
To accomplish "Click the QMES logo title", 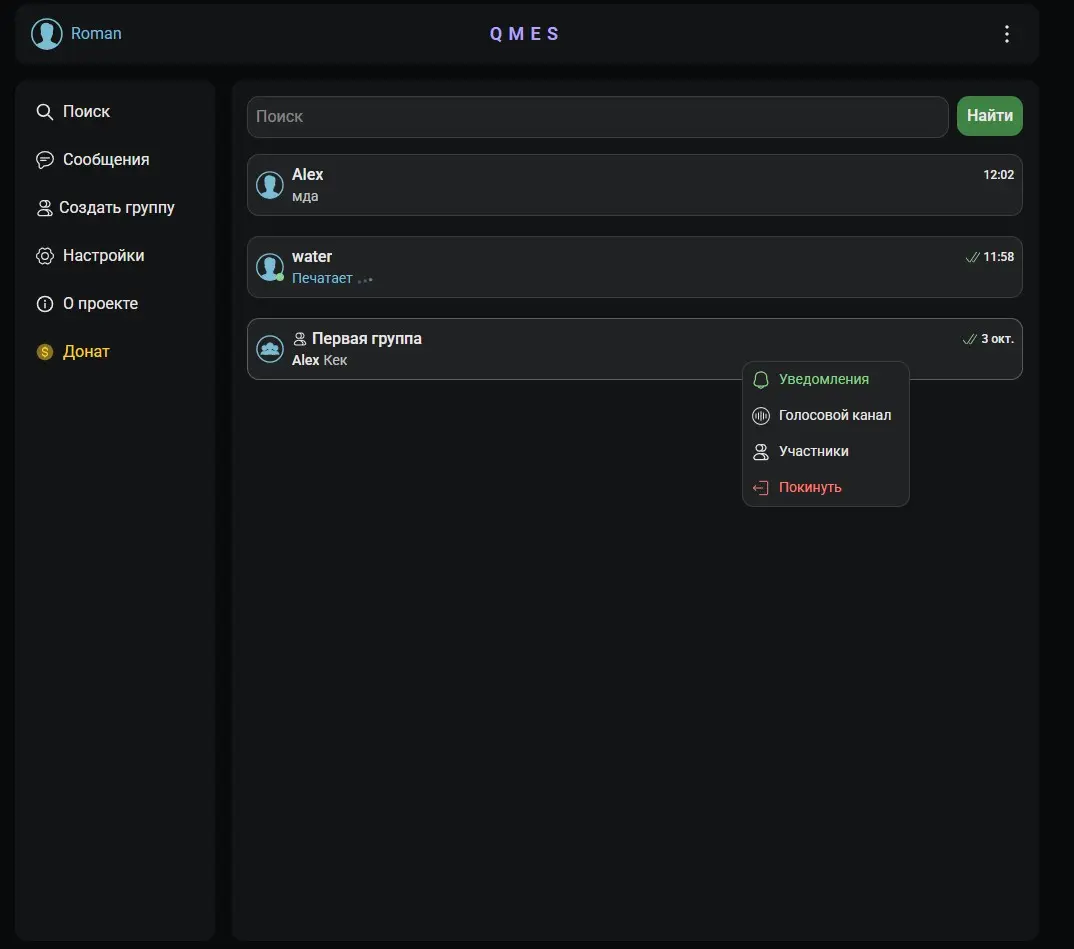I will [525, 34].
